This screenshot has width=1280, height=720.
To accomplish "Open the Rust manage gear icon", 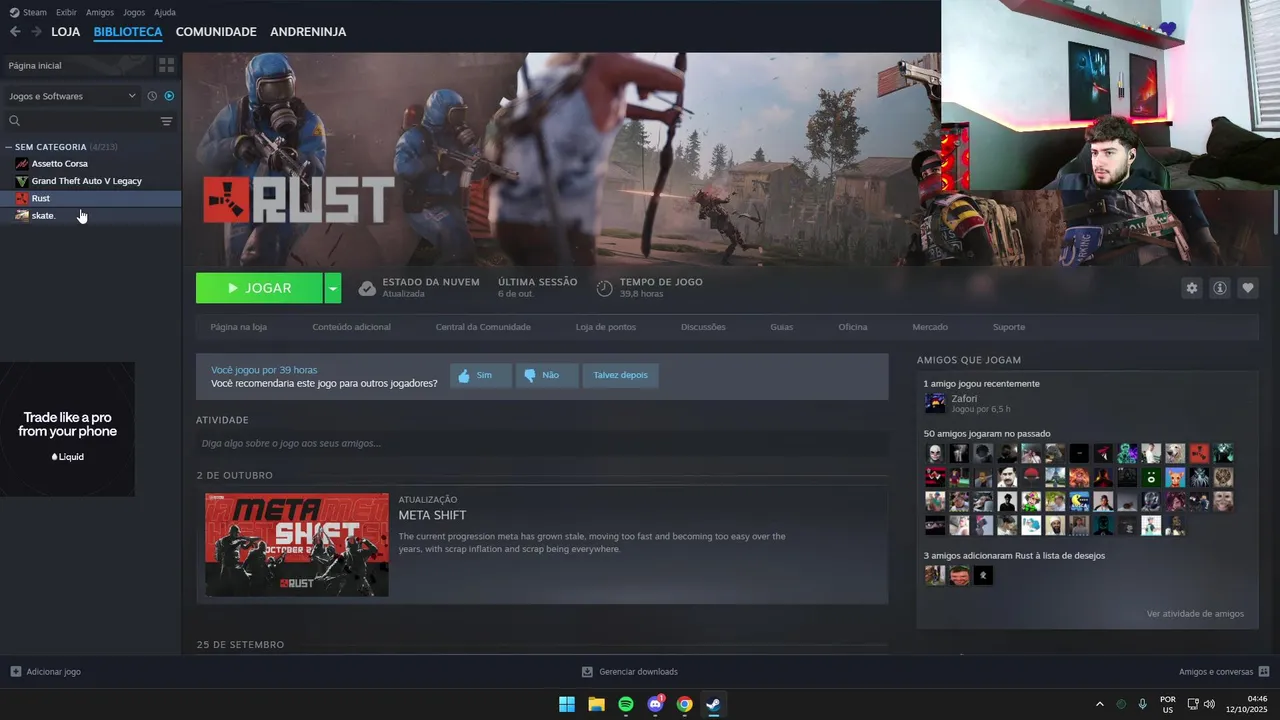I will (1191, 288).
